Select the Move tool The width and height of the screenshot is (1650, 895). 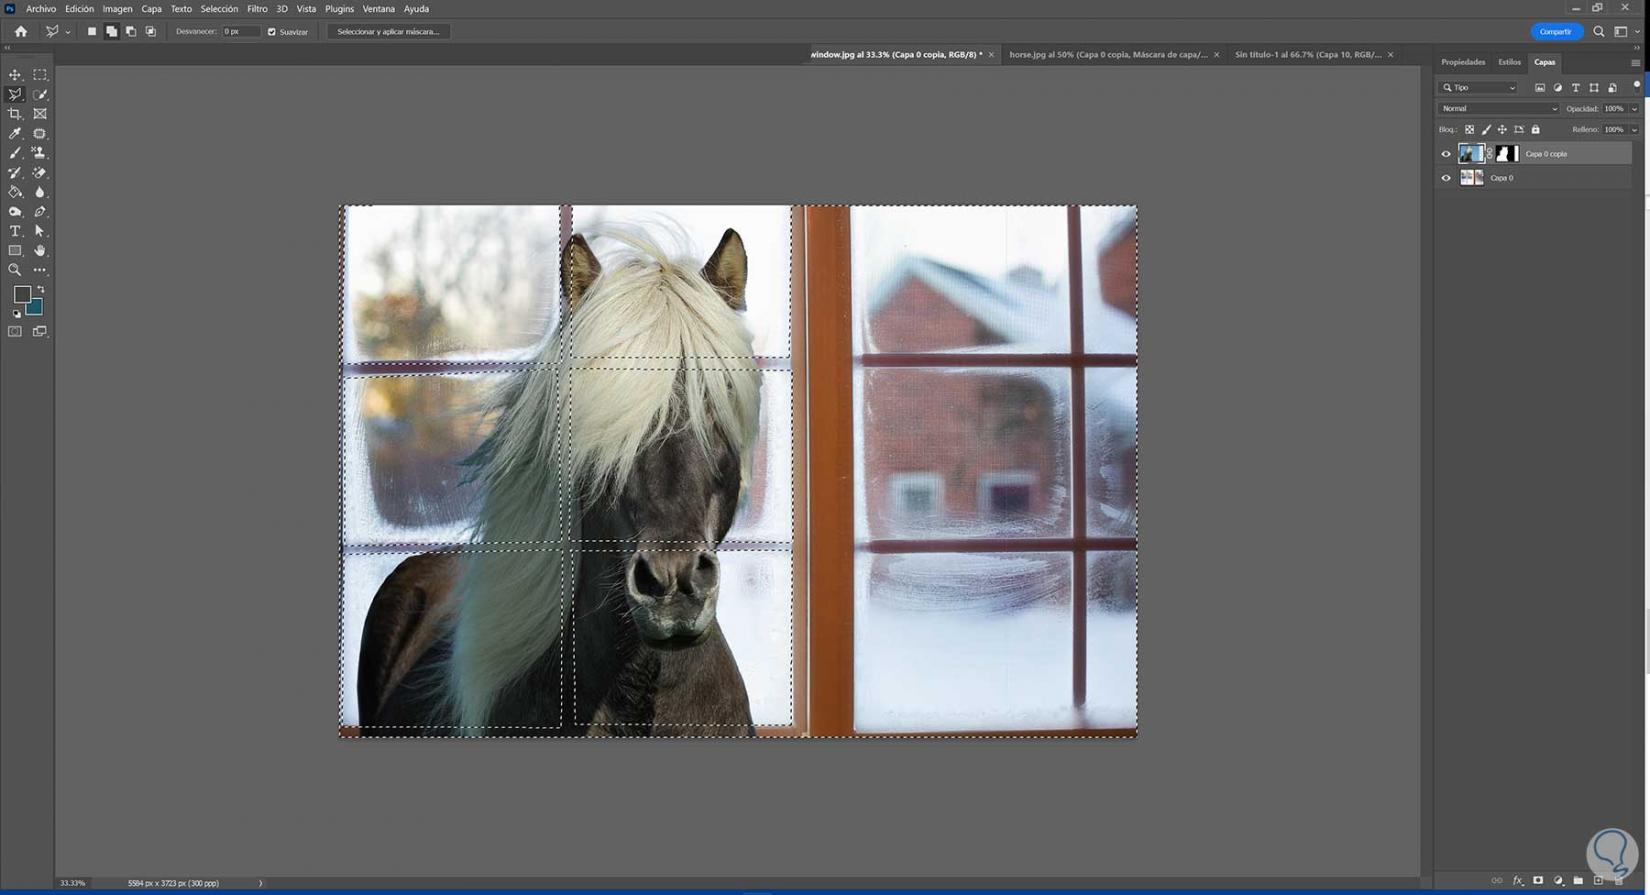pyautogui.click(x=15, y=75)
